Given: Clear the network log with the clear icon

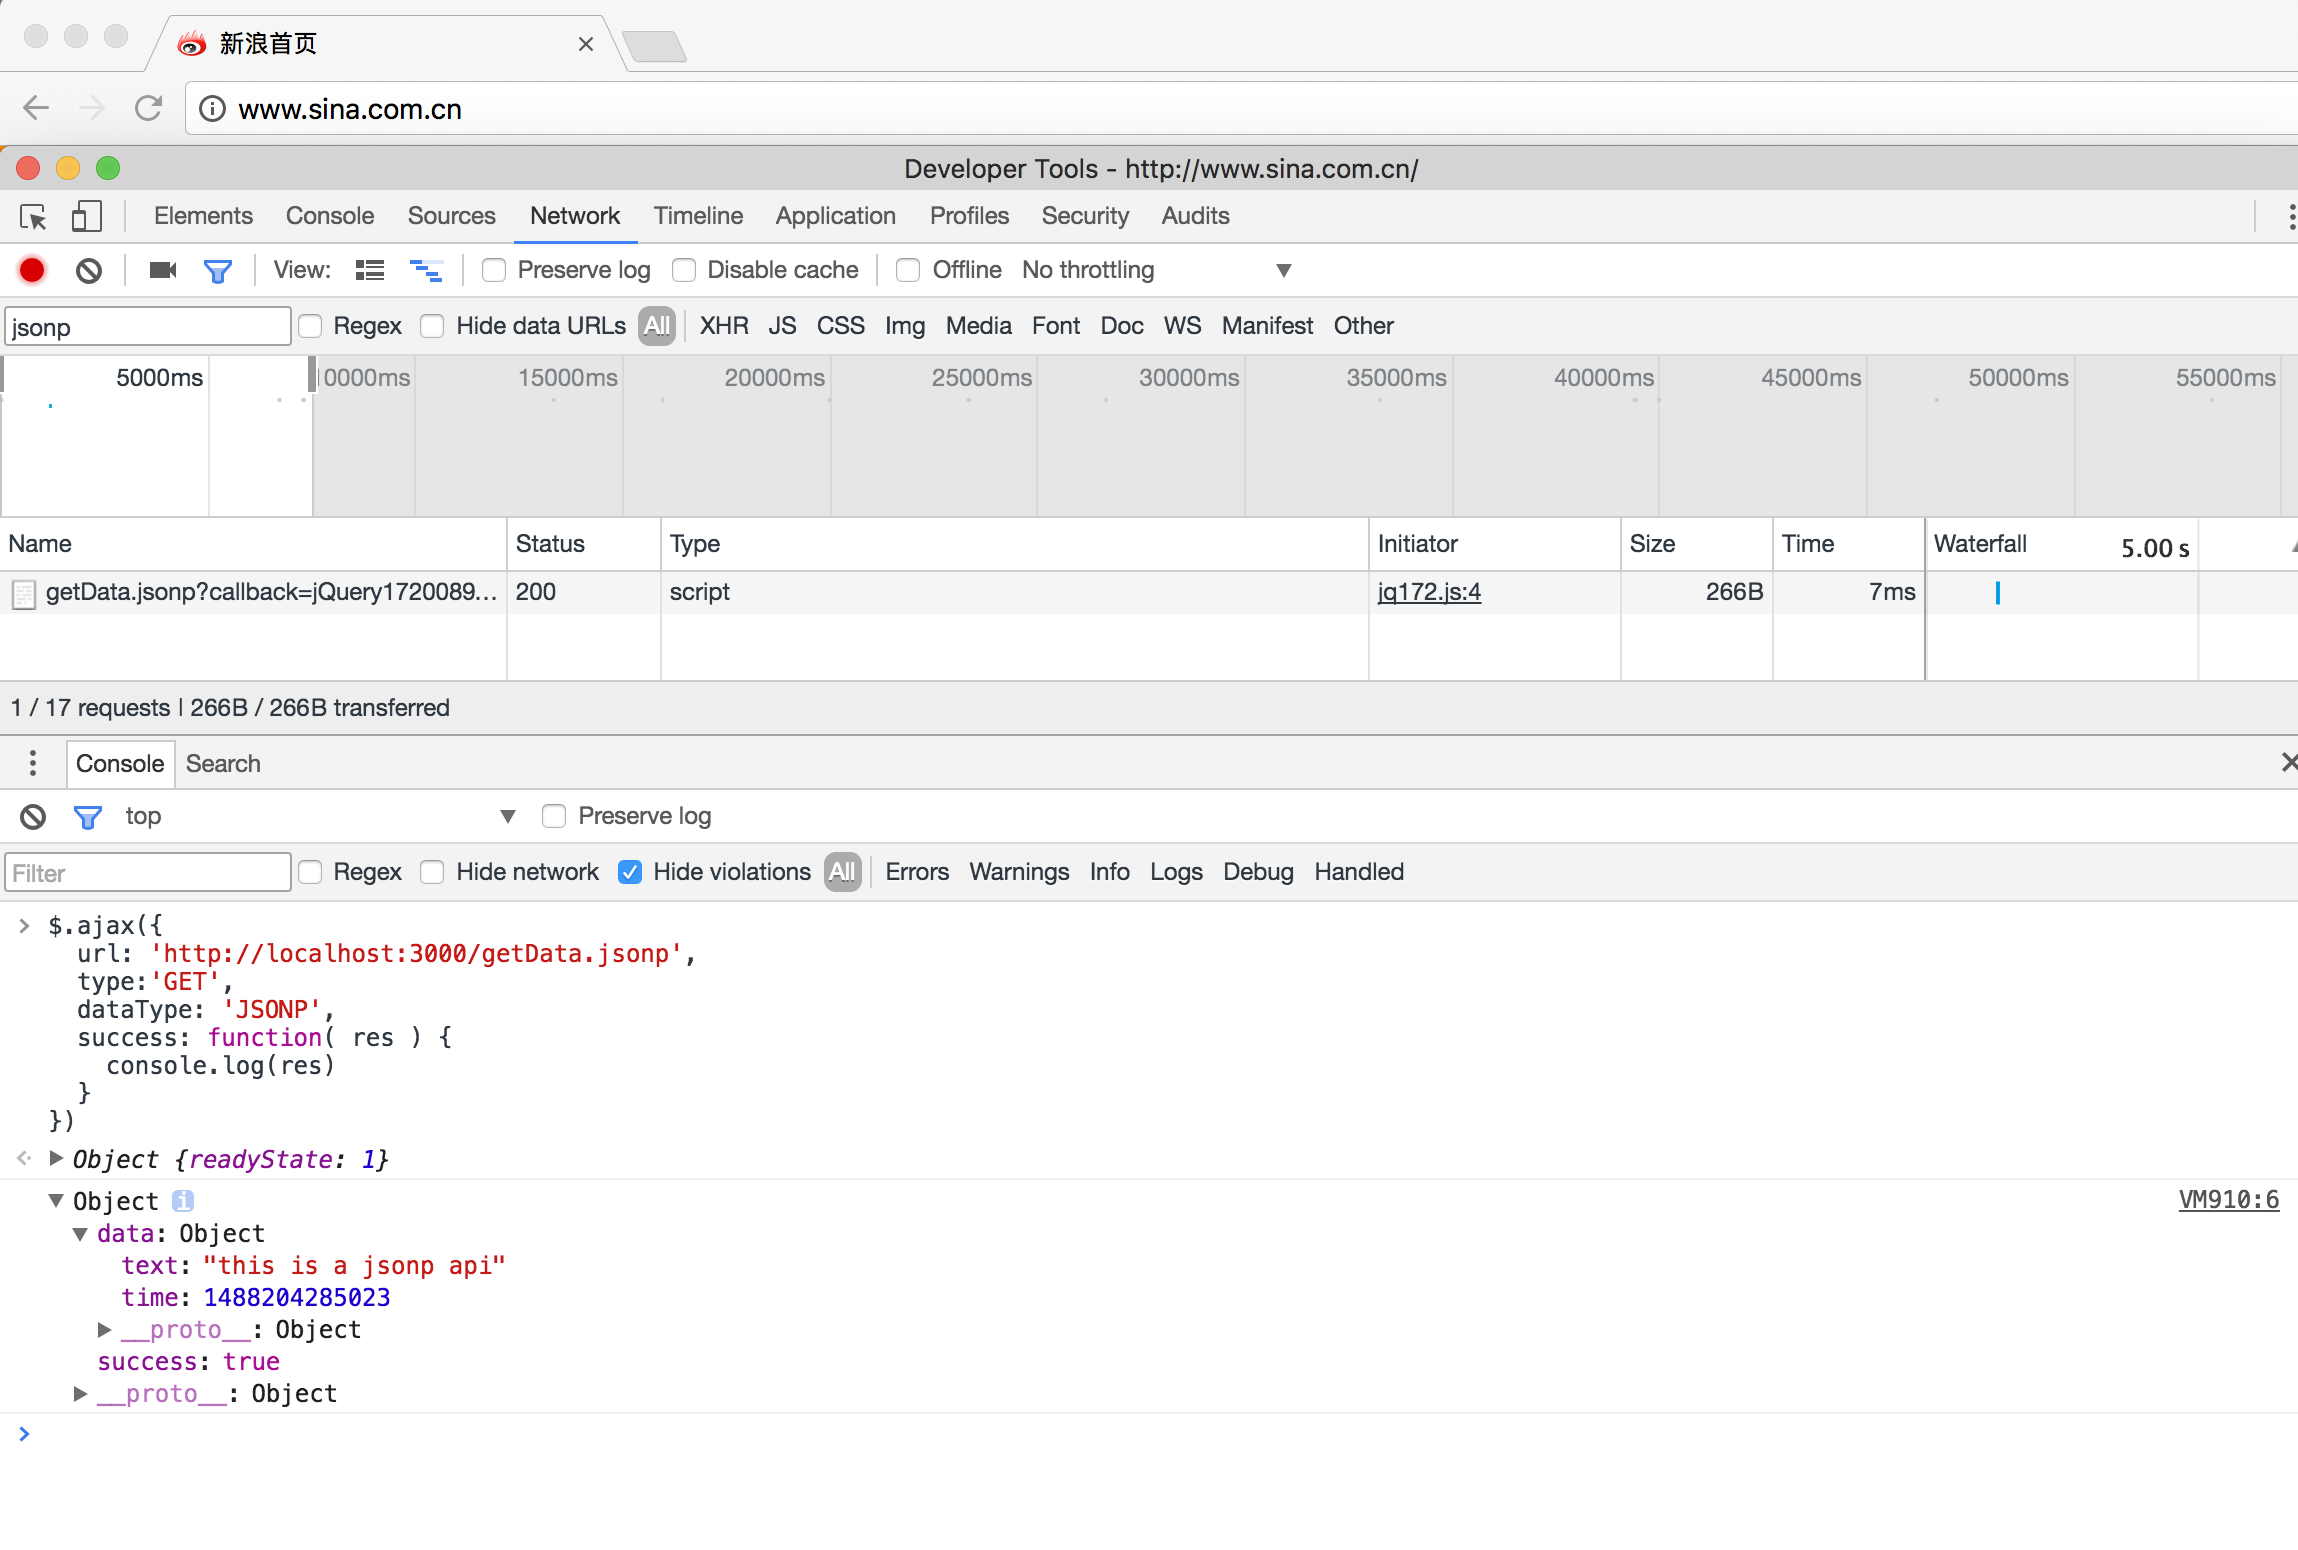Looking at the screenshot, I should point(89,270).
